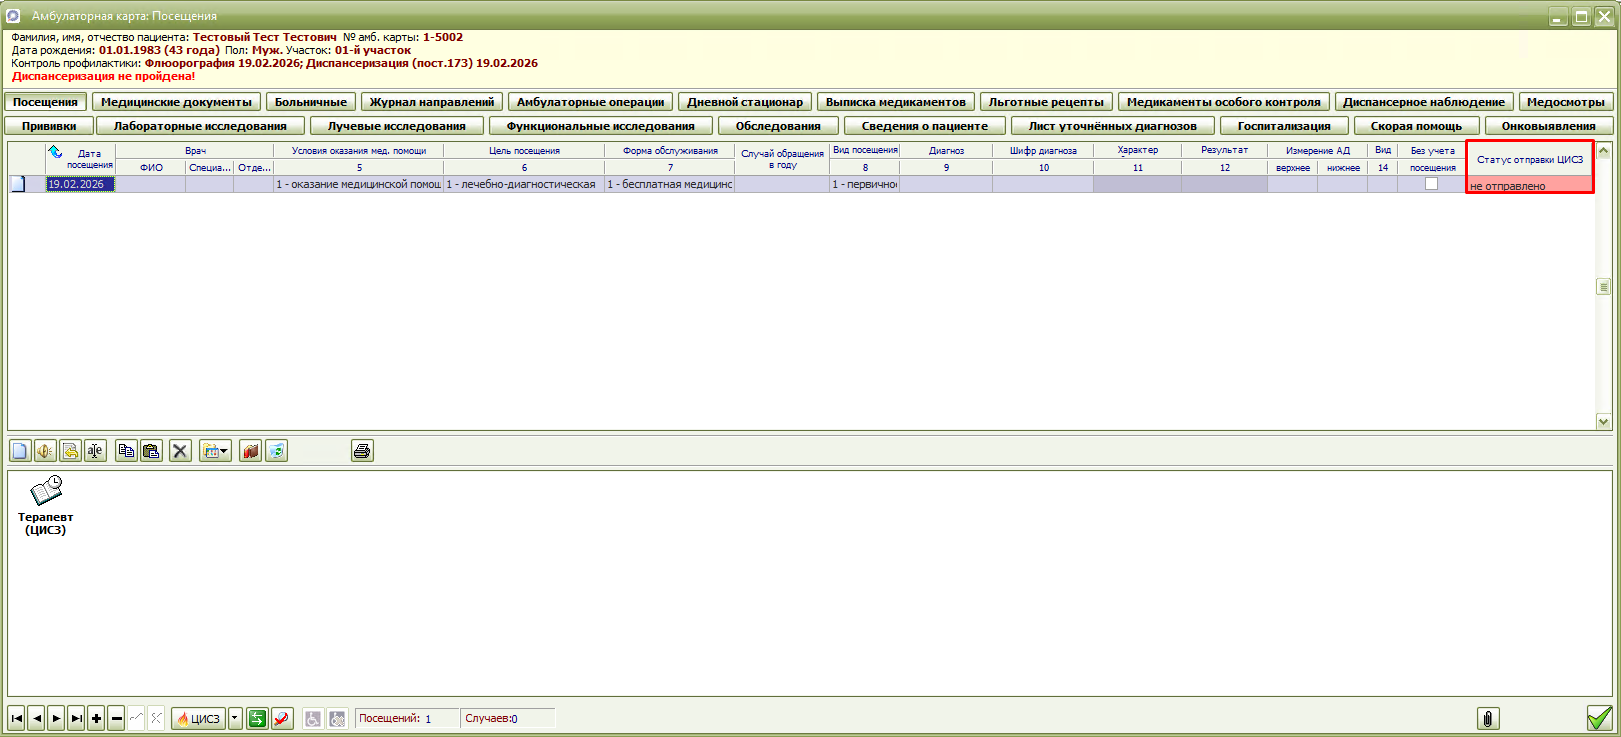The width and height of the screenshot is (1621, 737).
Task: Add a record with the plus button
Action: point(96,718)
